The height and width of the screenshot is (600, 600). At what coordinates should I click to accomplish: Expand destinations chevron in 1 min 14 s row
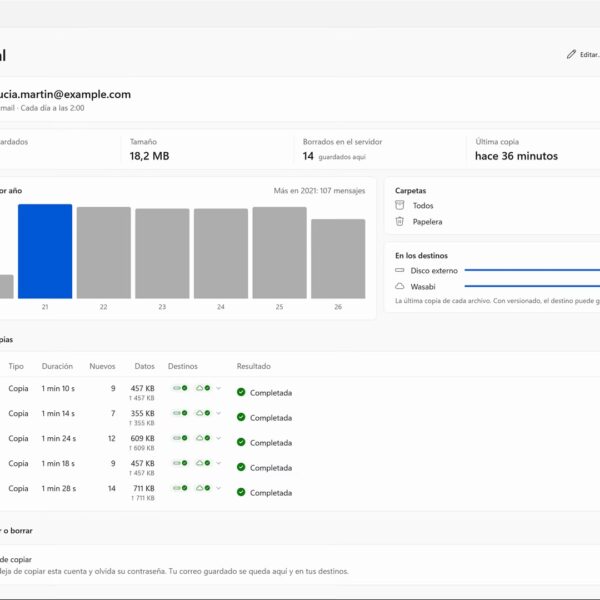pyautogui.click(x=218, y=413)
